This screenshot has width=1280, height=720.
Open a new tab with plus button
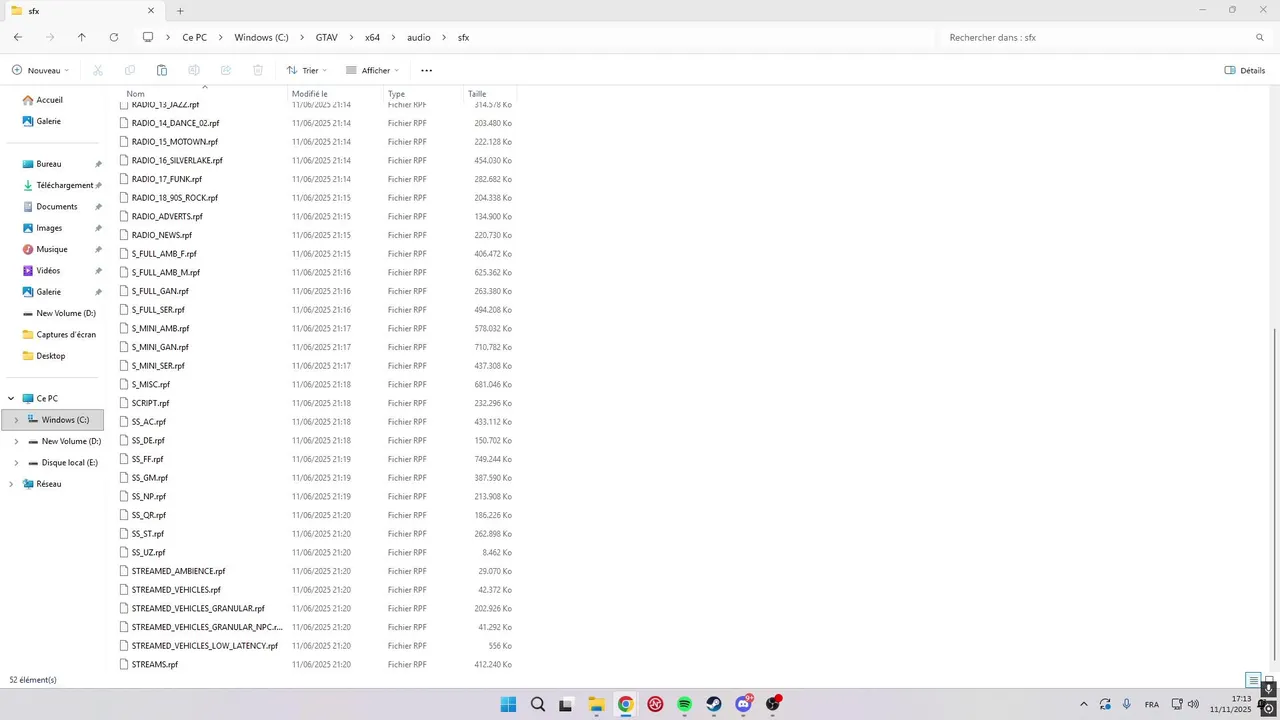(180, 11)
